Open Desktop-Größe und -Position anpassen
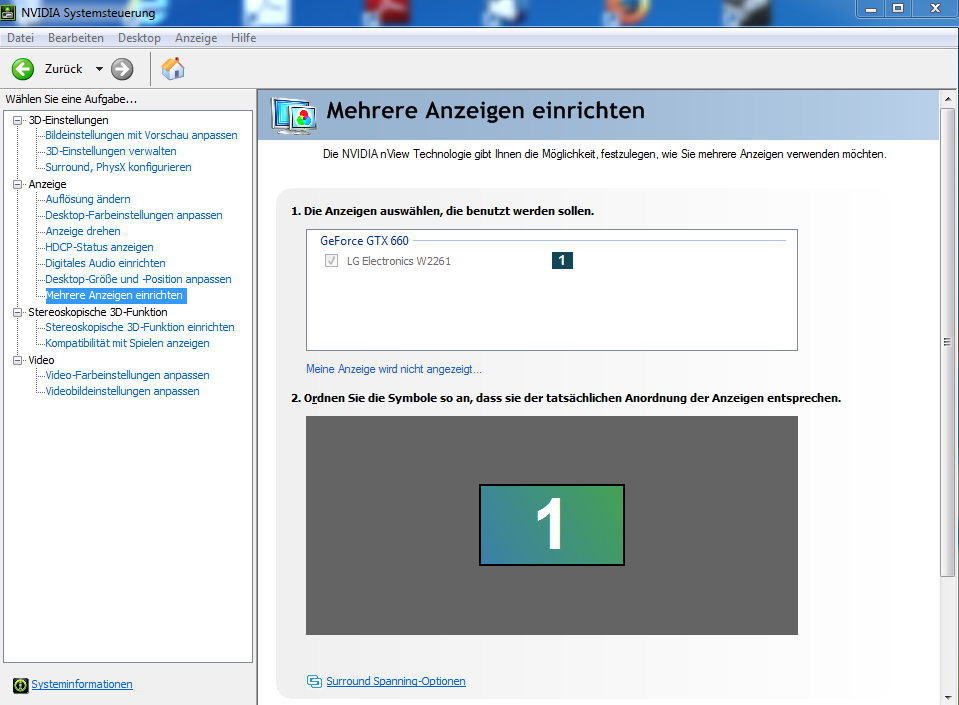The height and width of the screenshot is (705, 959). [138, 279]
